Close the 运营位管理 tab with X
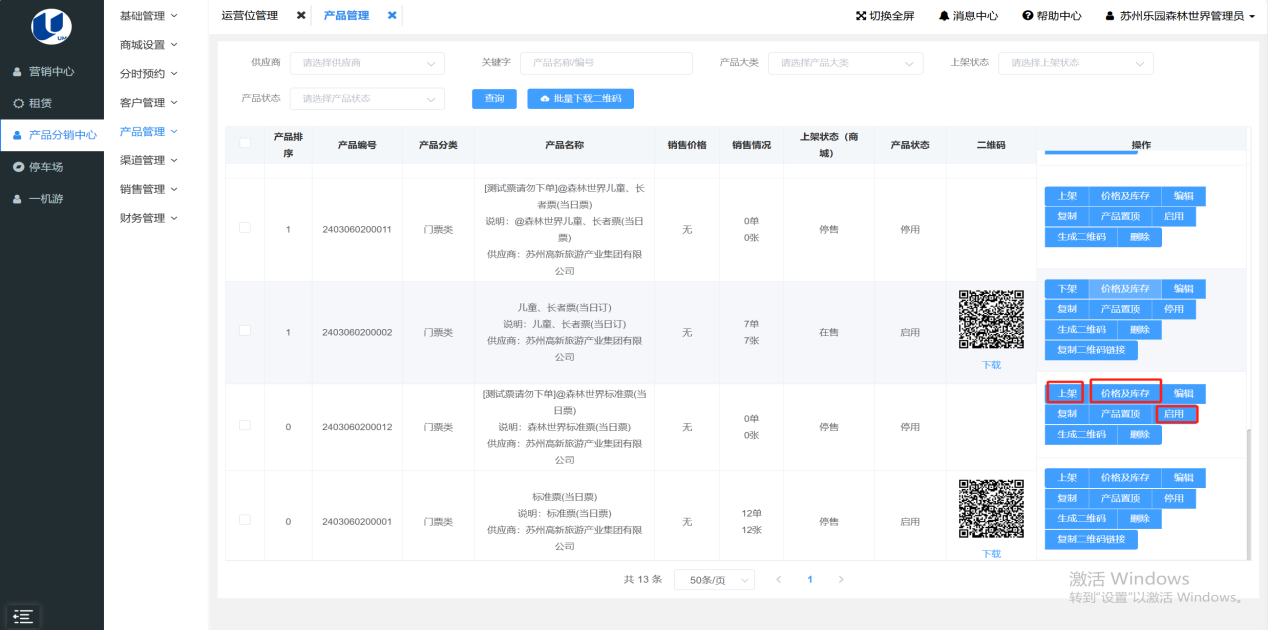This screenshot has height=630, width=1268. pyautogui.click(x=301, y=16)
